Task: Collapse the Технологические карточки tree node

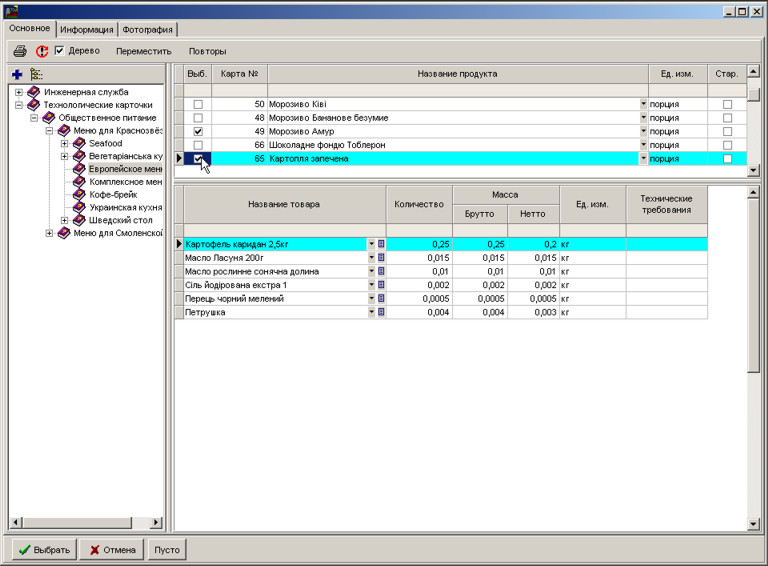Action: (x=19, y=105)
